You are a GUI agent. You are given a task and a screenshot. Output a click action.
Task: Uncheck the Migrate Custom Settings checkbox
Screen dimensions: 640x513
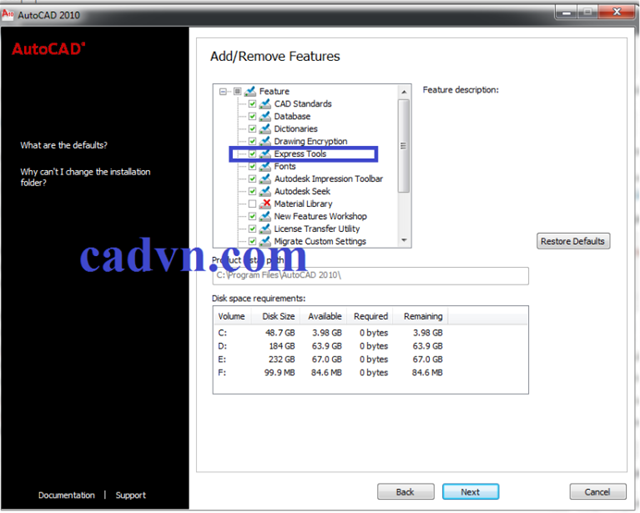(x=252, y=241)
